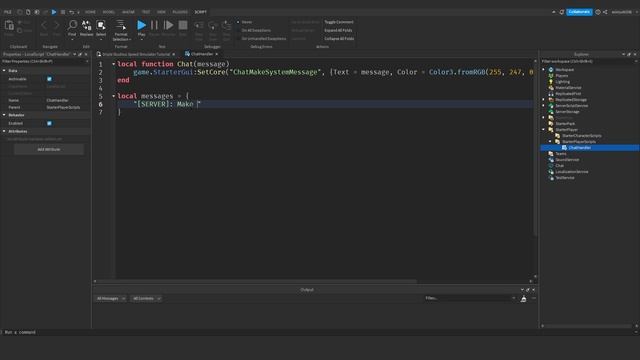This screenshot has width=640, height=360.
Task: Click the SoundService icon in Explorer
Action: [551, 160]
